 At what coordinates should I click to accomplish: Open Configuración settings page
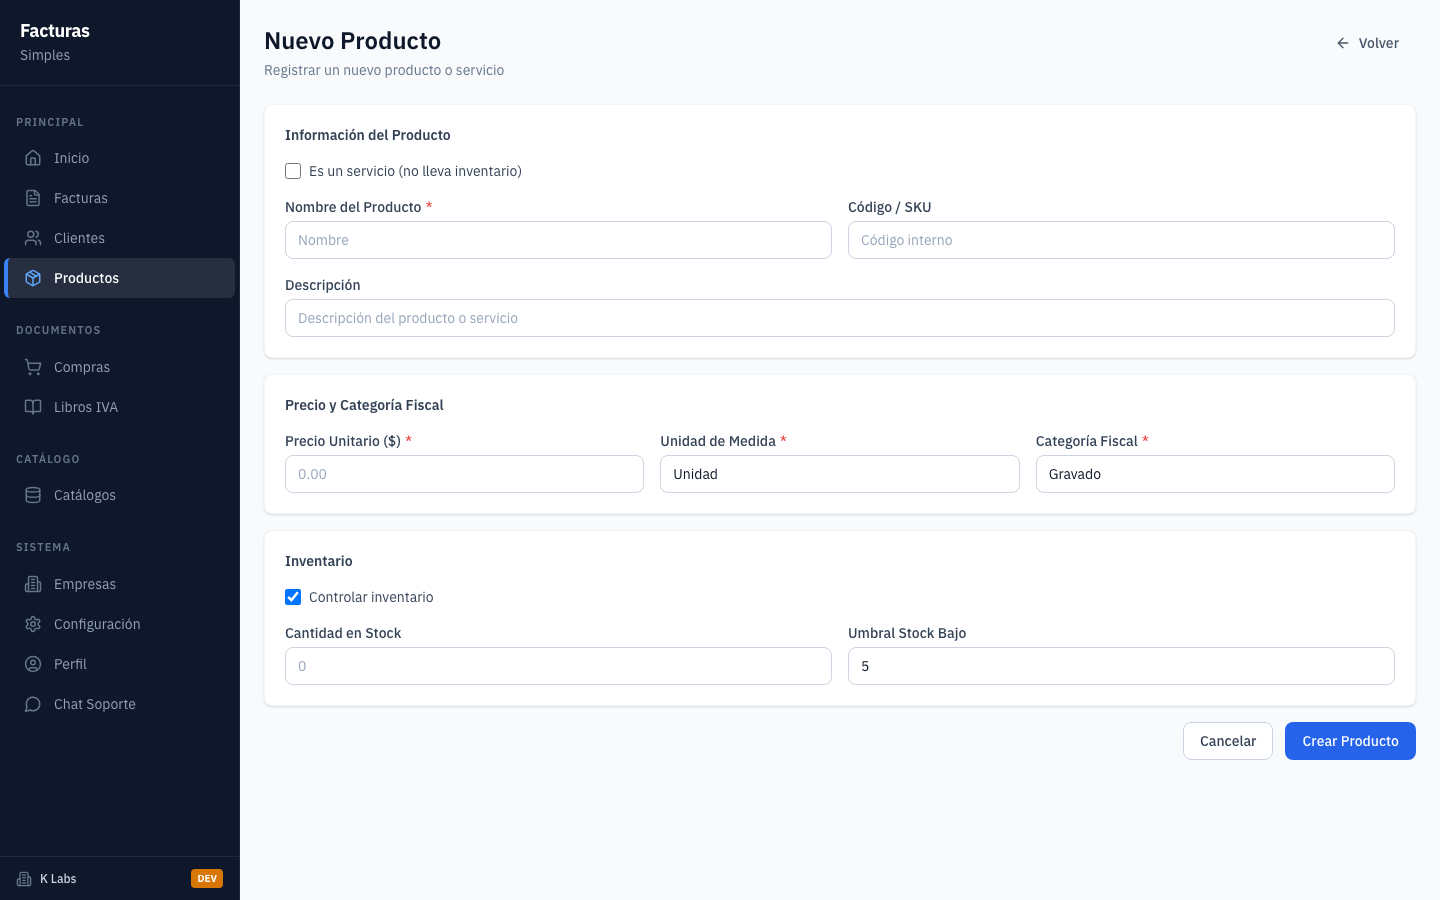[x=120, y=624]
